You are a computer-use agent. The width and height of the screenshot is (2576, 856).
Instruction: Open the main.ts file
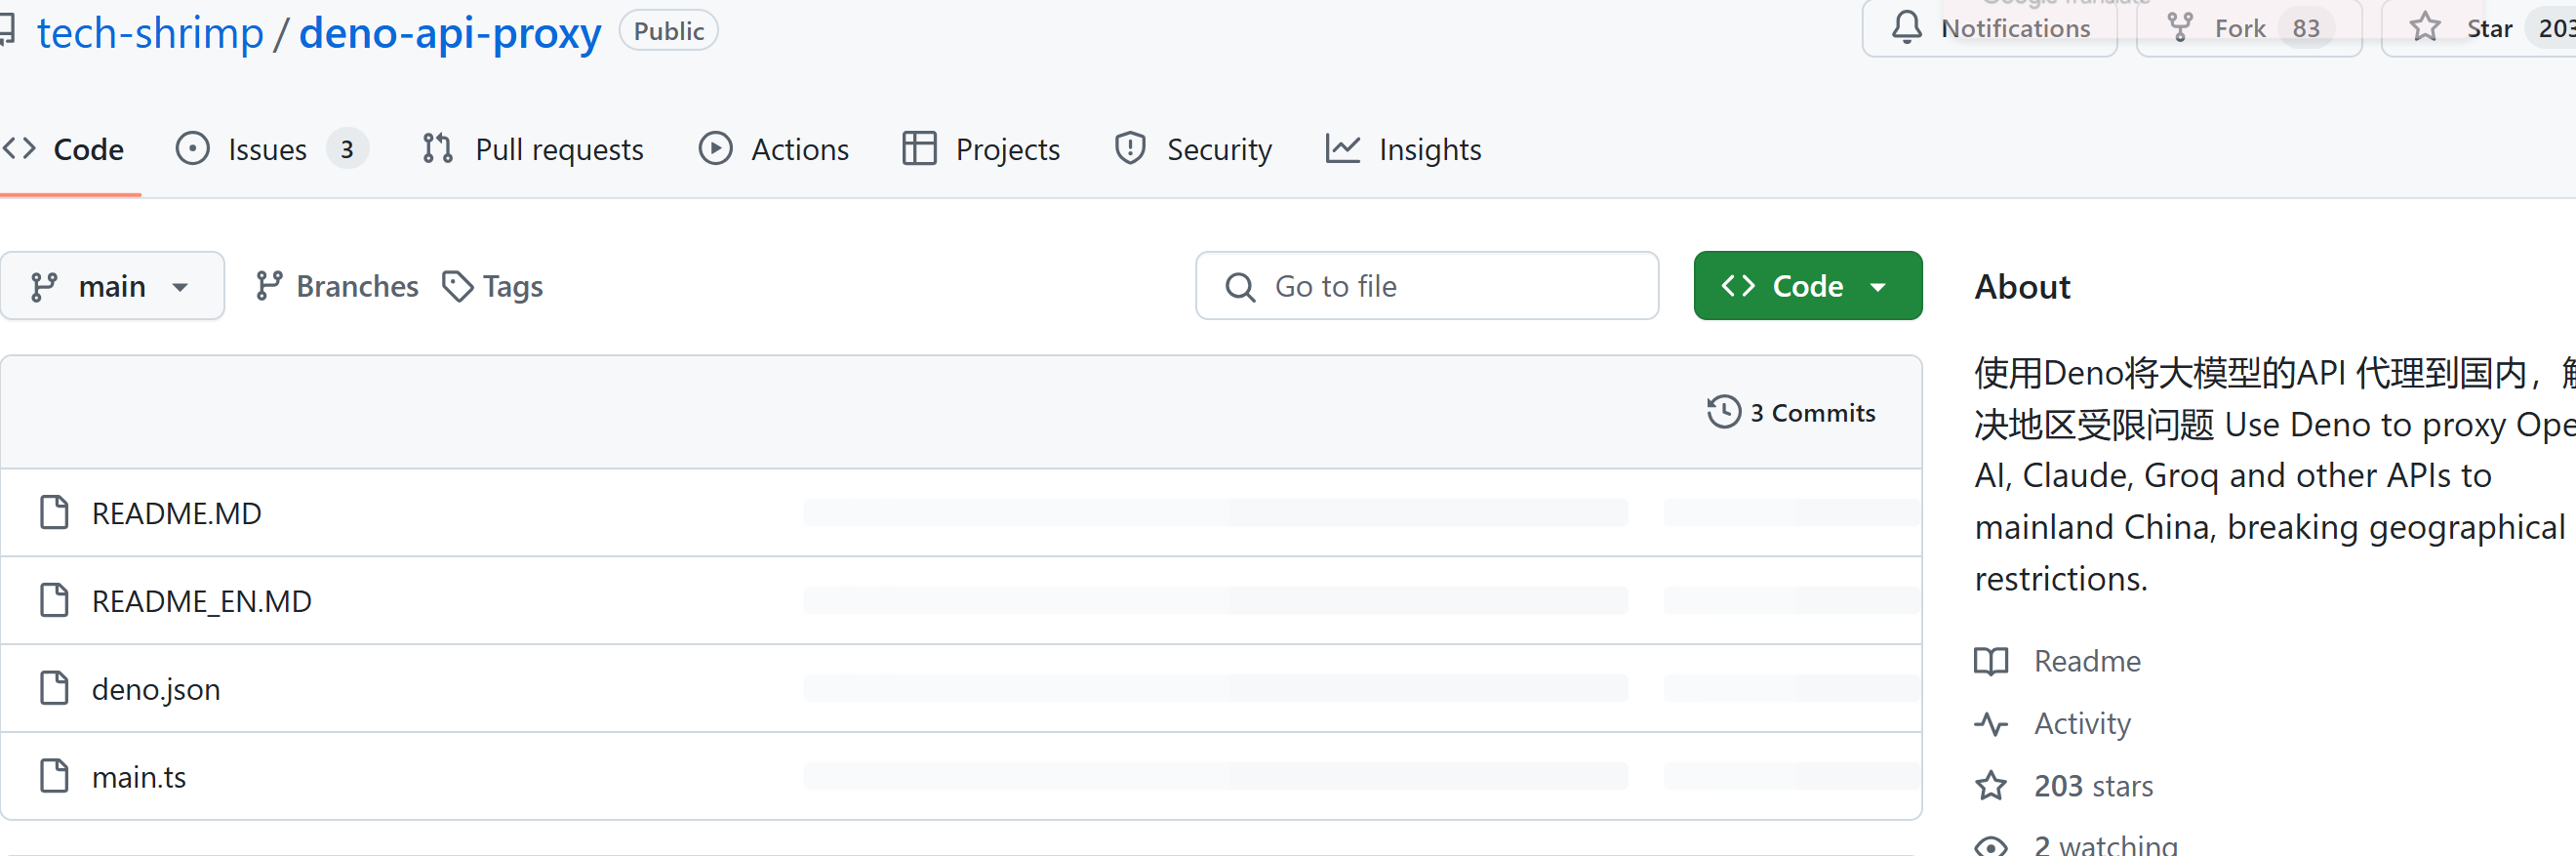pyautogui.click(x=139, y=777)
